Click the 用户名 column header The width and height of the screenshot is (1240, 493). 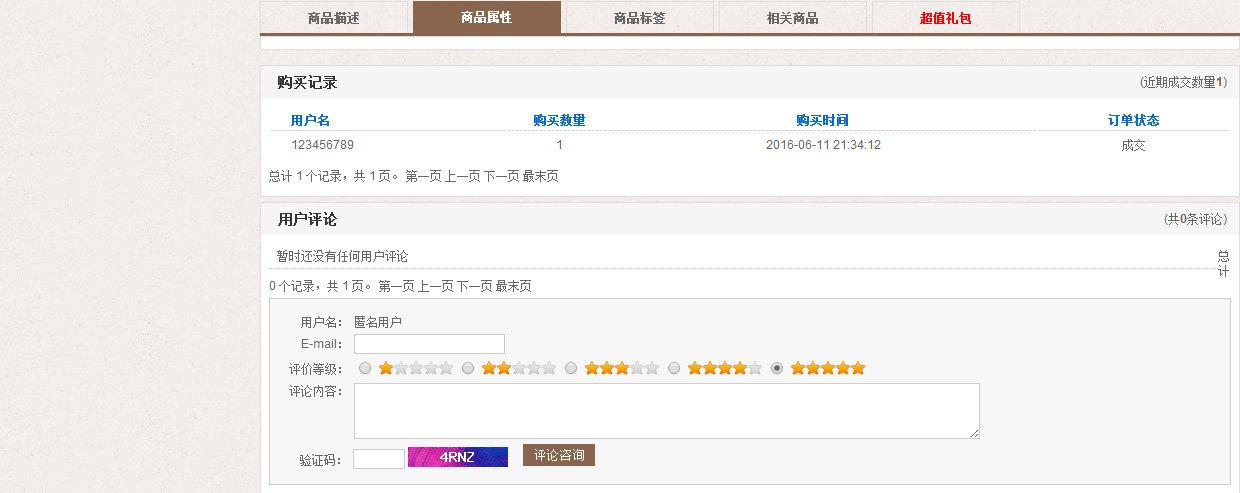310,120
